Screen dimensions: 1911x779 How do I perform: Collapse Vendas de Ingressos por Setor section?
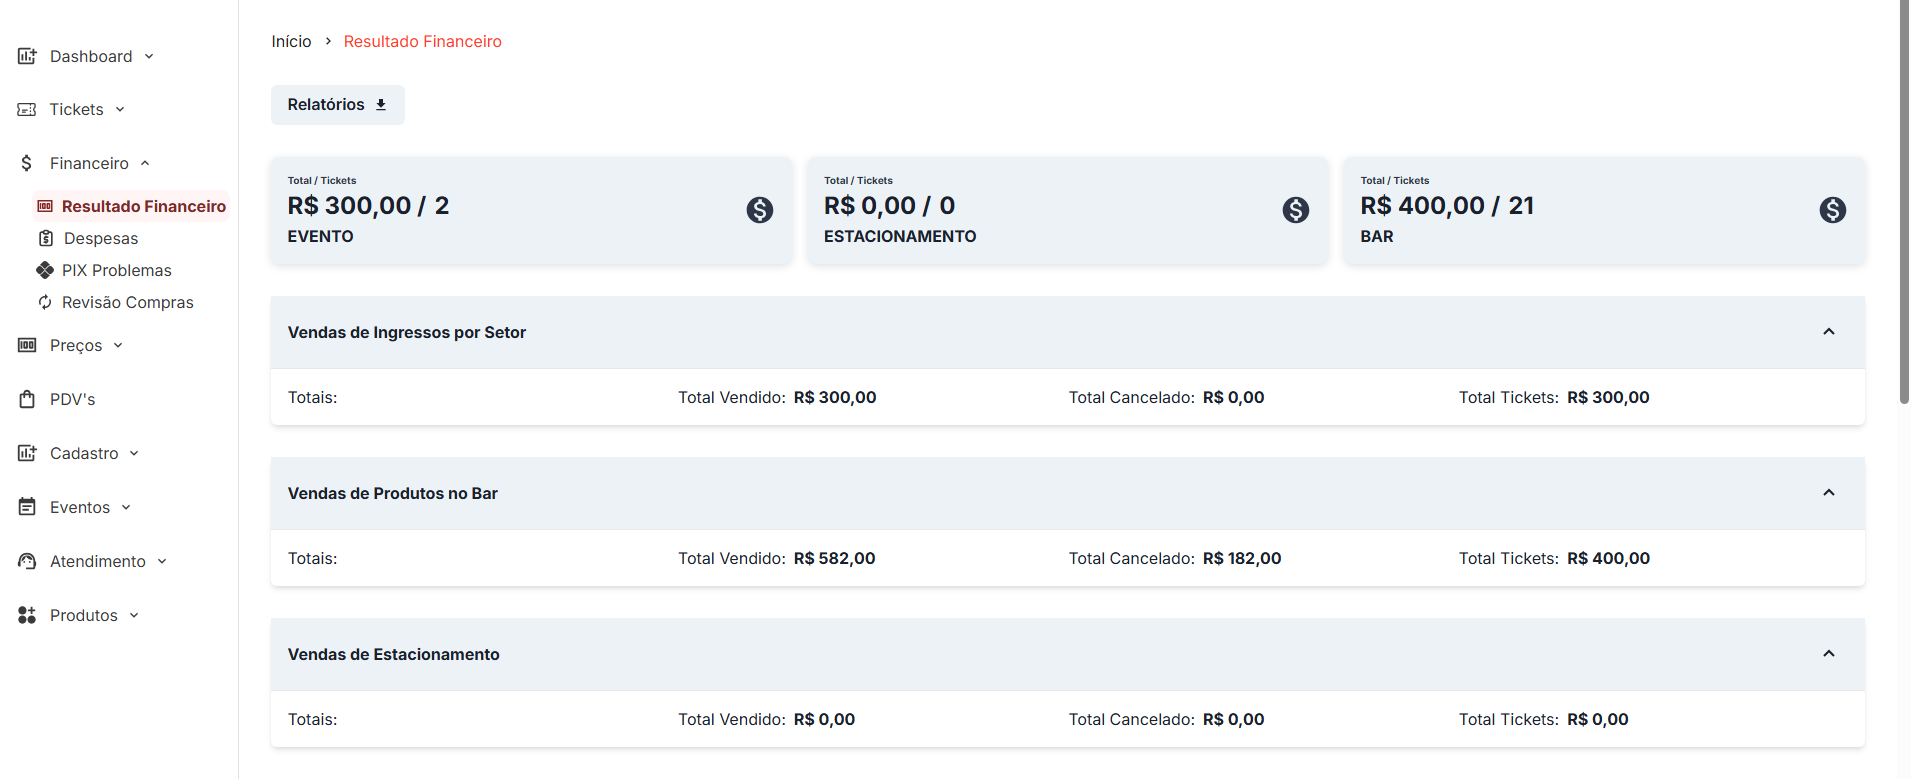point(1828,332)
